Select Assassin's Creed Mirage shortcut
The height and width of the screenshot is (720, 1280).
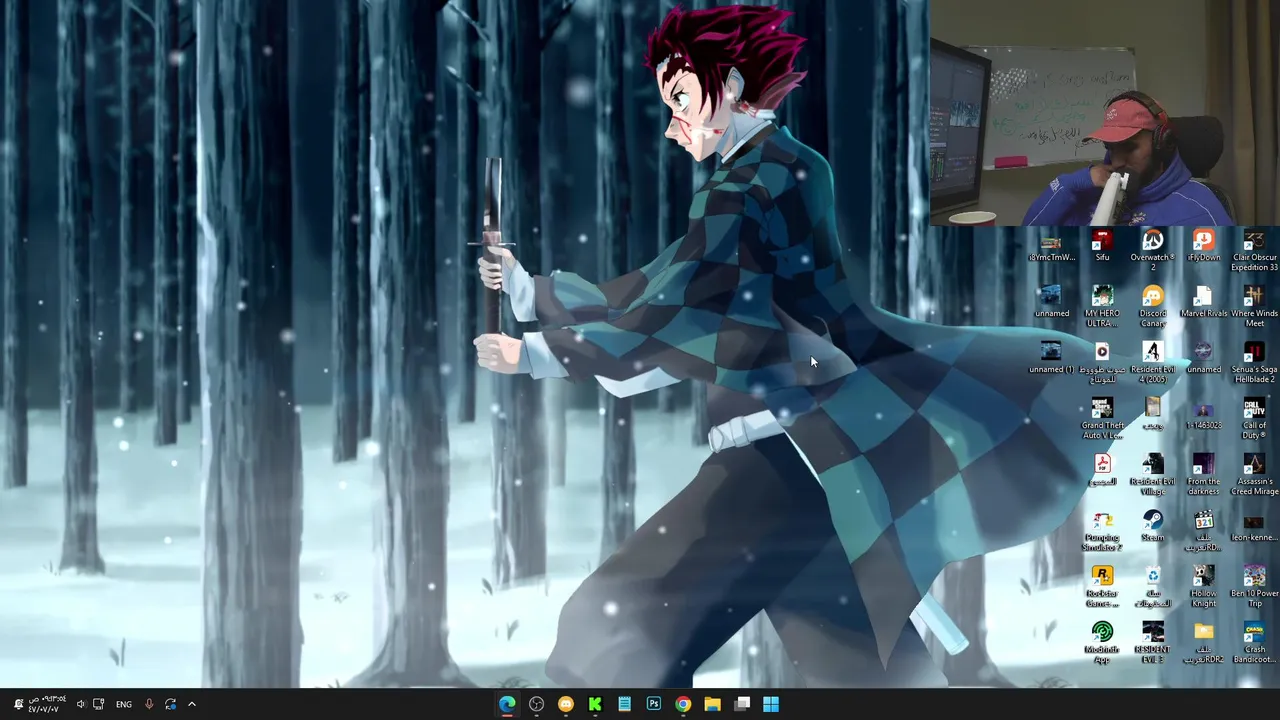1254,474
